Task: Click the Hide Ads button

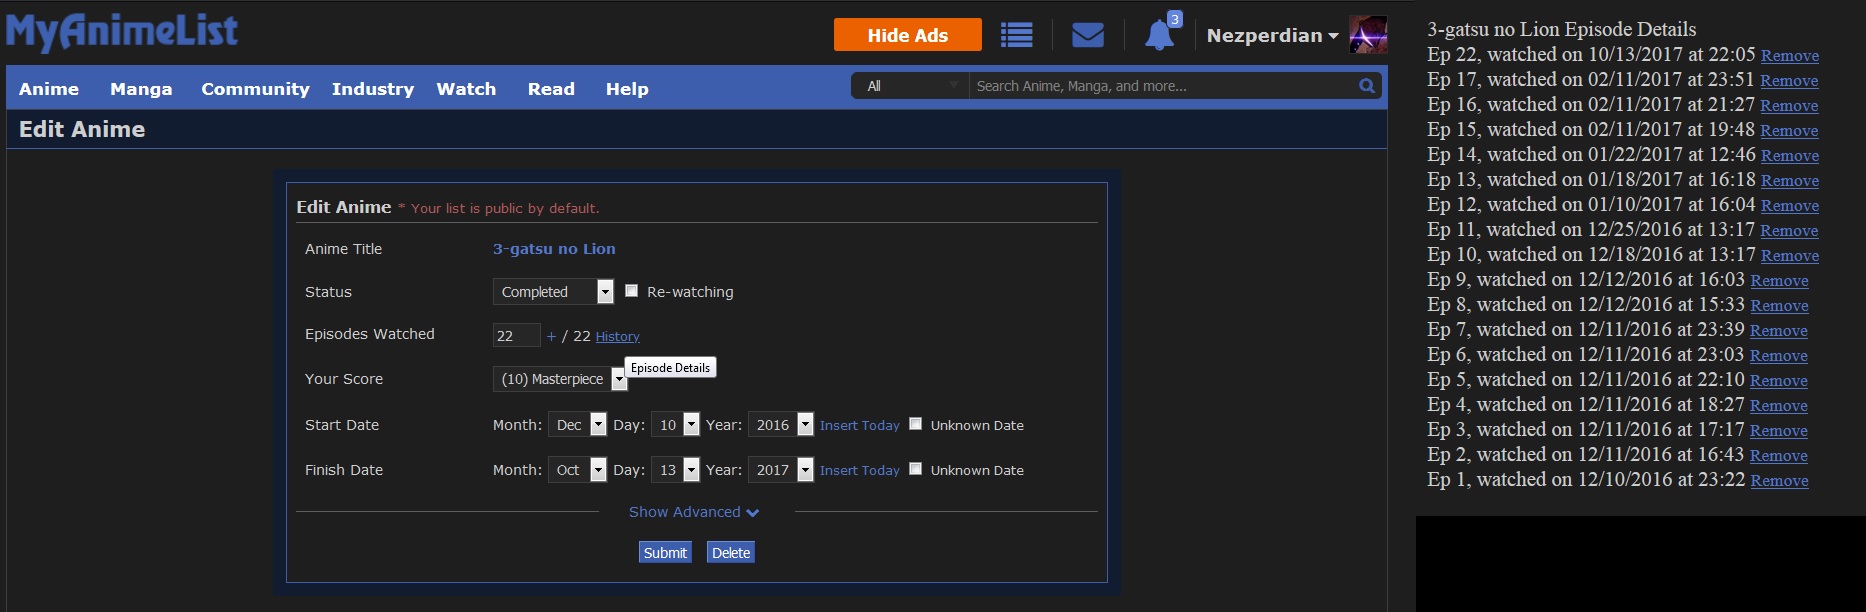Action: click(907, 35)
